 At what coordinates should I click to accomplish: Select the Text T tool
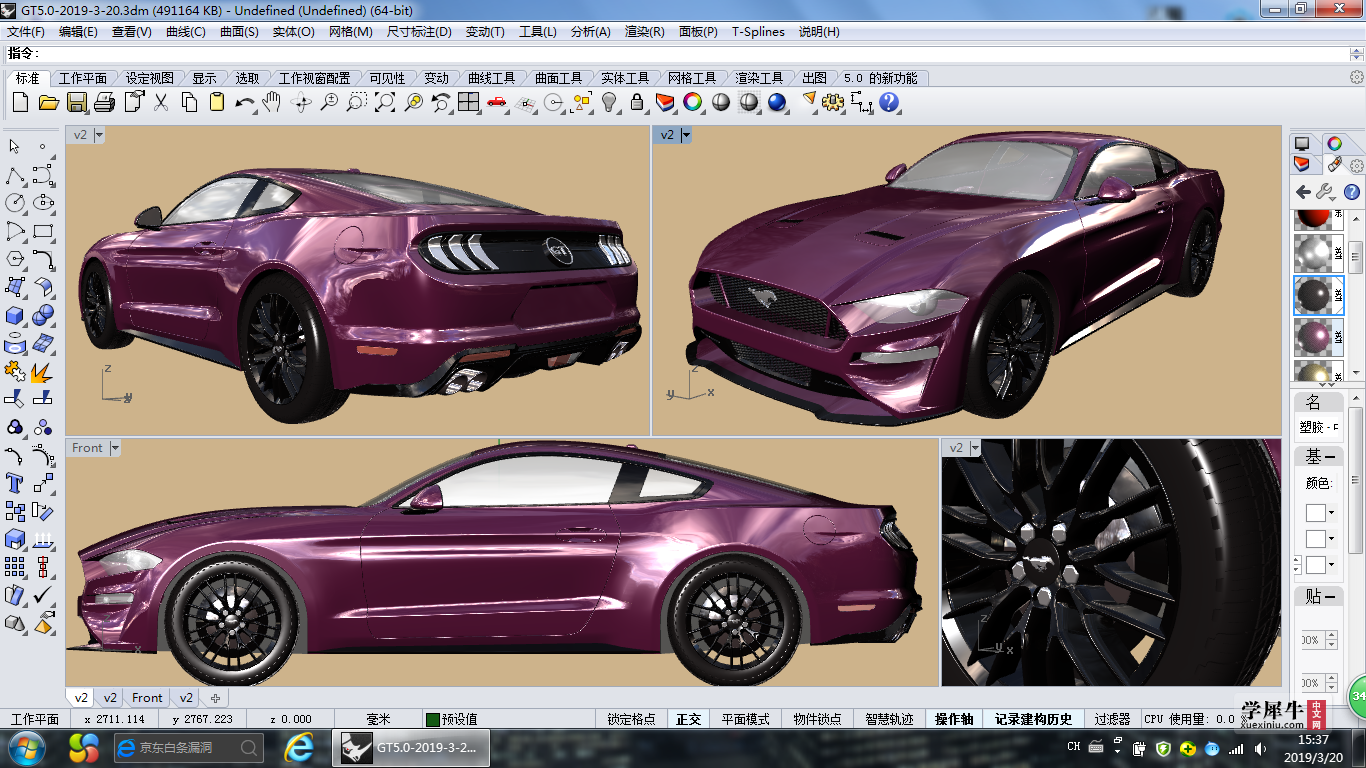point(15,484)
